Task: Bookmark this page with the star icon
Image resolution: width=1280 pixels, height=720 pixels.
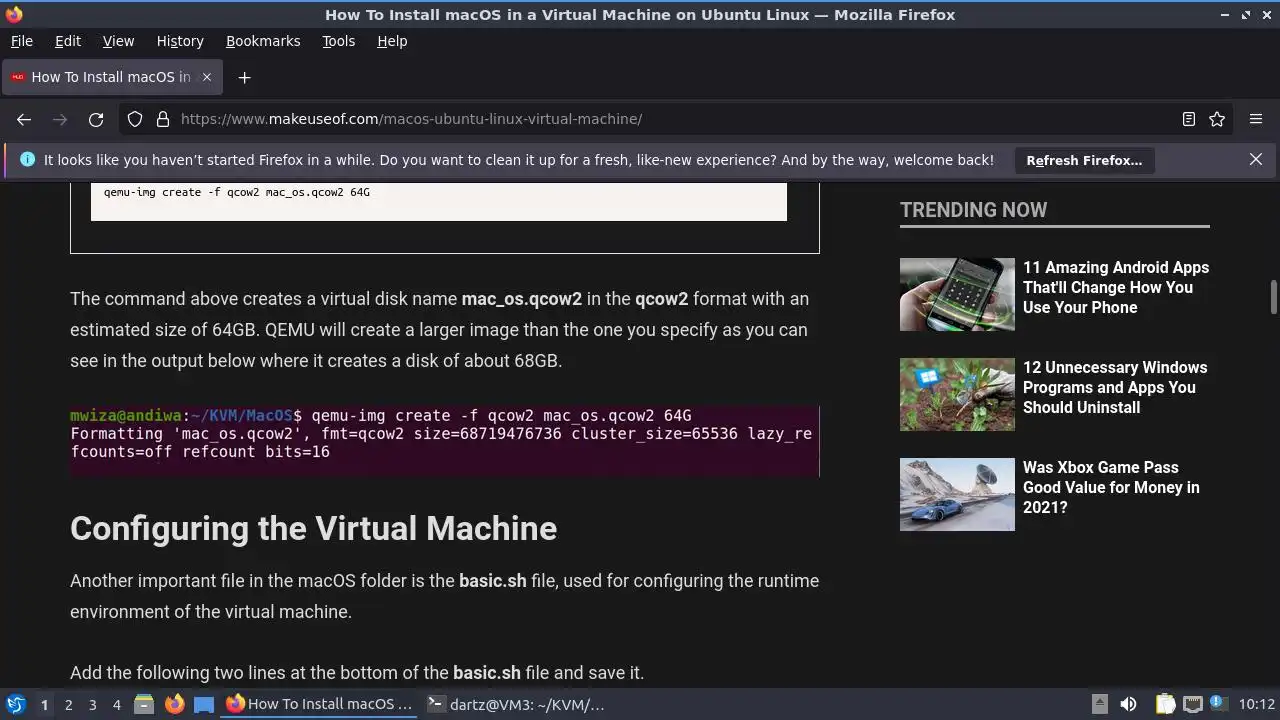Action: click(x=1217, y=119)
